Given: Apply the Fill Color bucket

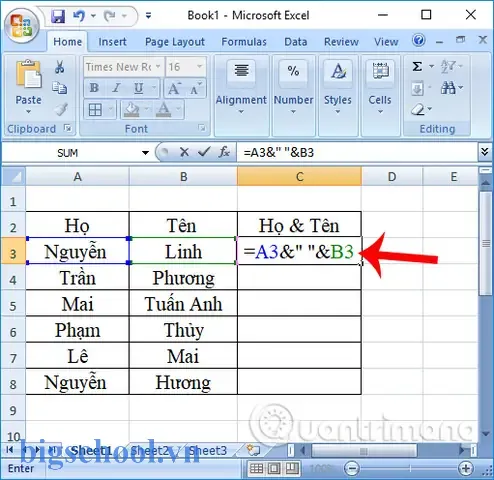Looking at the screenshot, I should (132, 109).
